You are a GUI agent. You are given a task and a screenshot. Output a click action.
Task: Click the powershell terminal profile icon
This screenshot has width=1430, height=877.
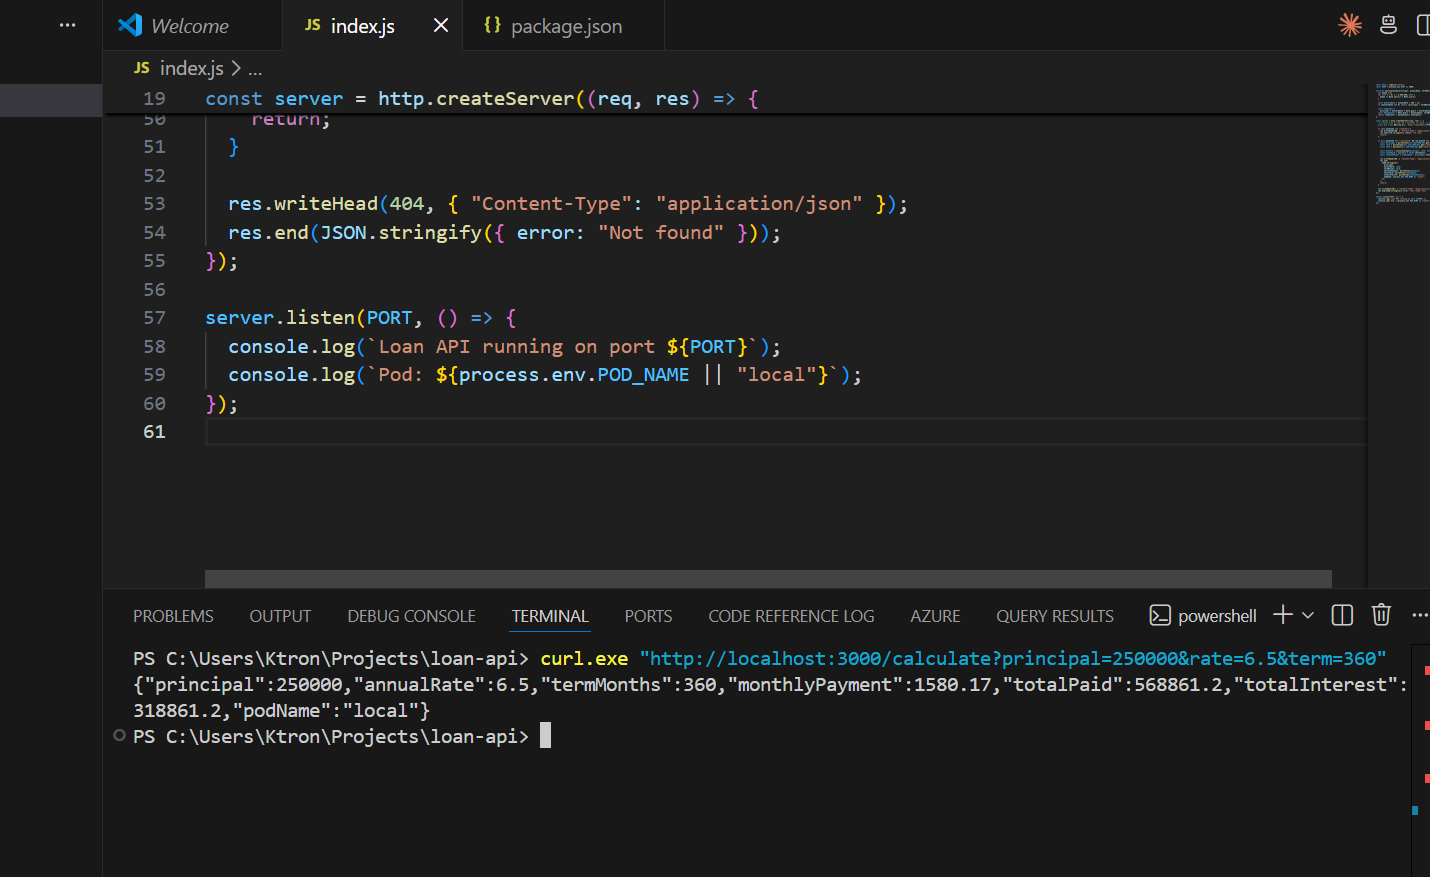[x=1160, y=616]
